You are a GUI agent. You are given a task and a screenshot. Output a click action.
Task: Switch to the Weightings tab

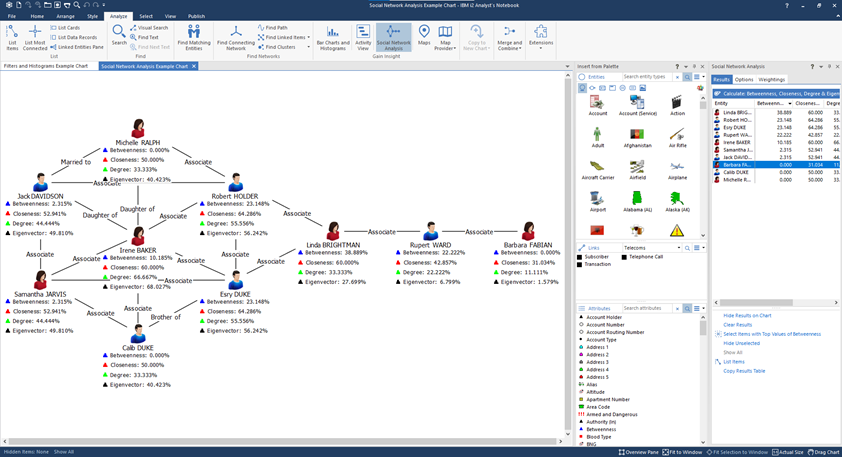(x=772, y=79)
